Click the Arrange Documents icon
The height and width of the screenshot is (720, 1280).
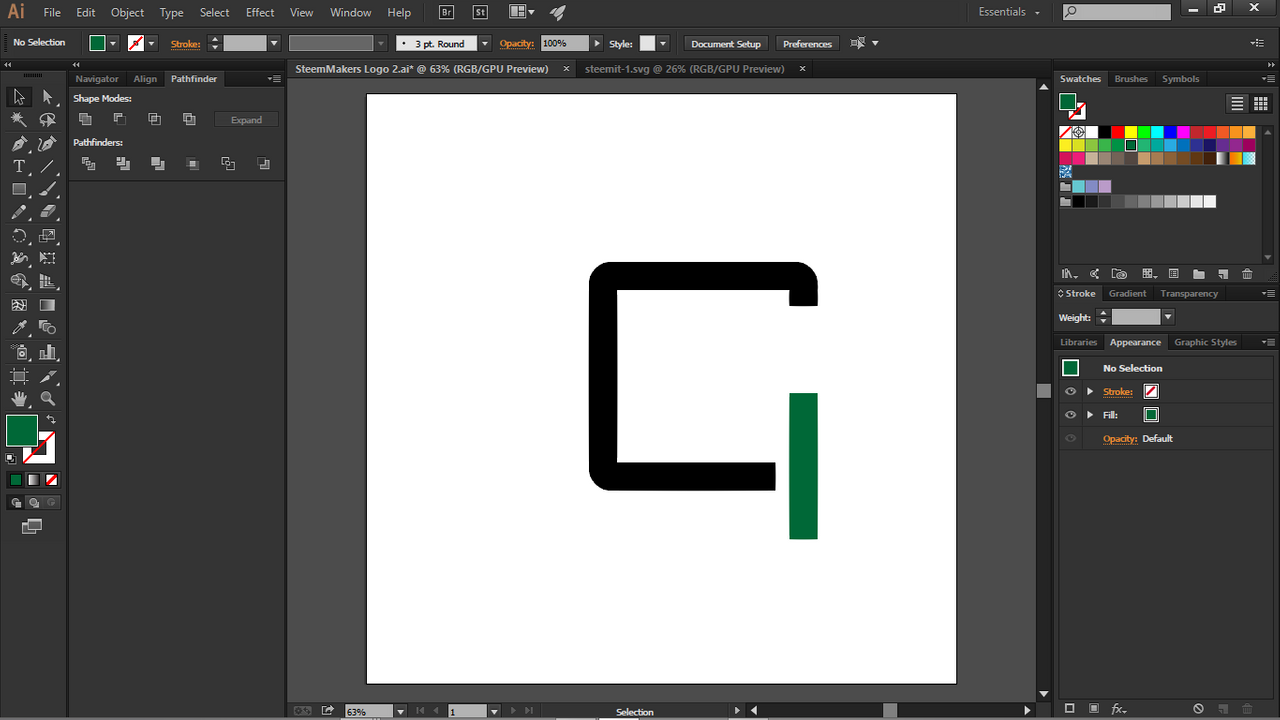(521, 12)
